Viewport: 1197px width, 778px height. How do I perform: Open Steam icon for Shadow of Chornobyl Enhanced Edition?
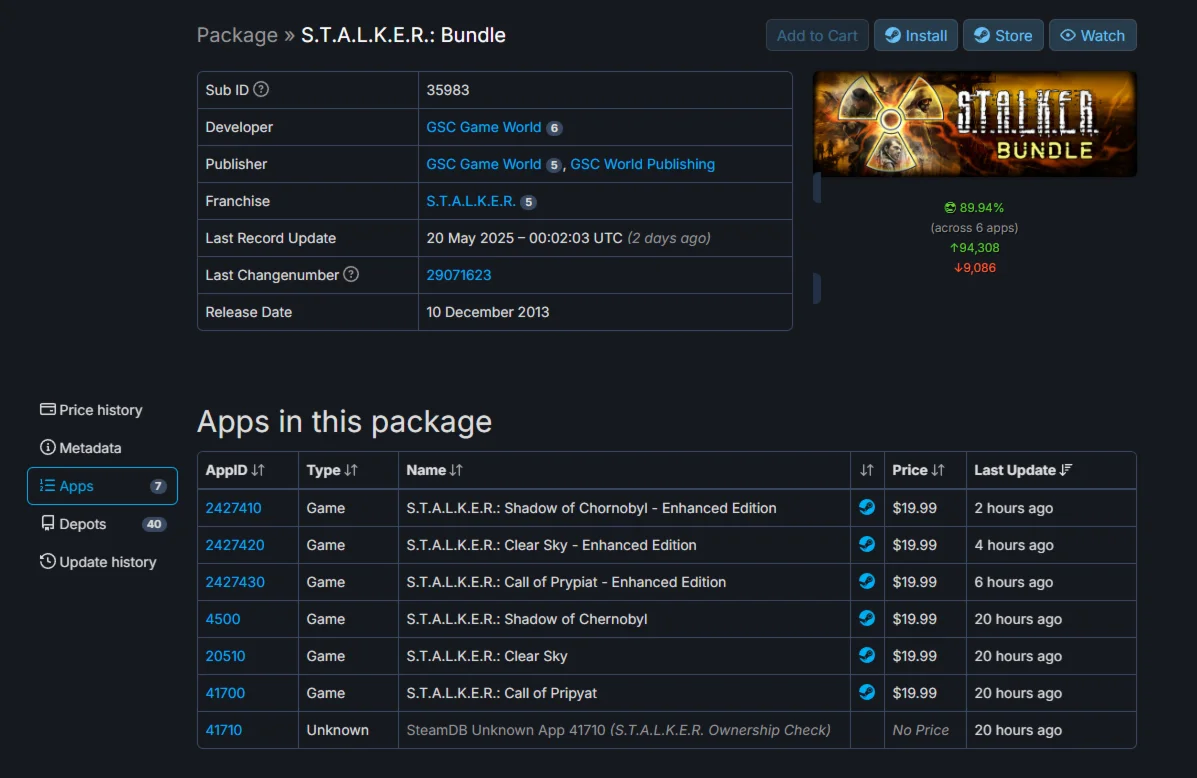(x=866, y=507)
